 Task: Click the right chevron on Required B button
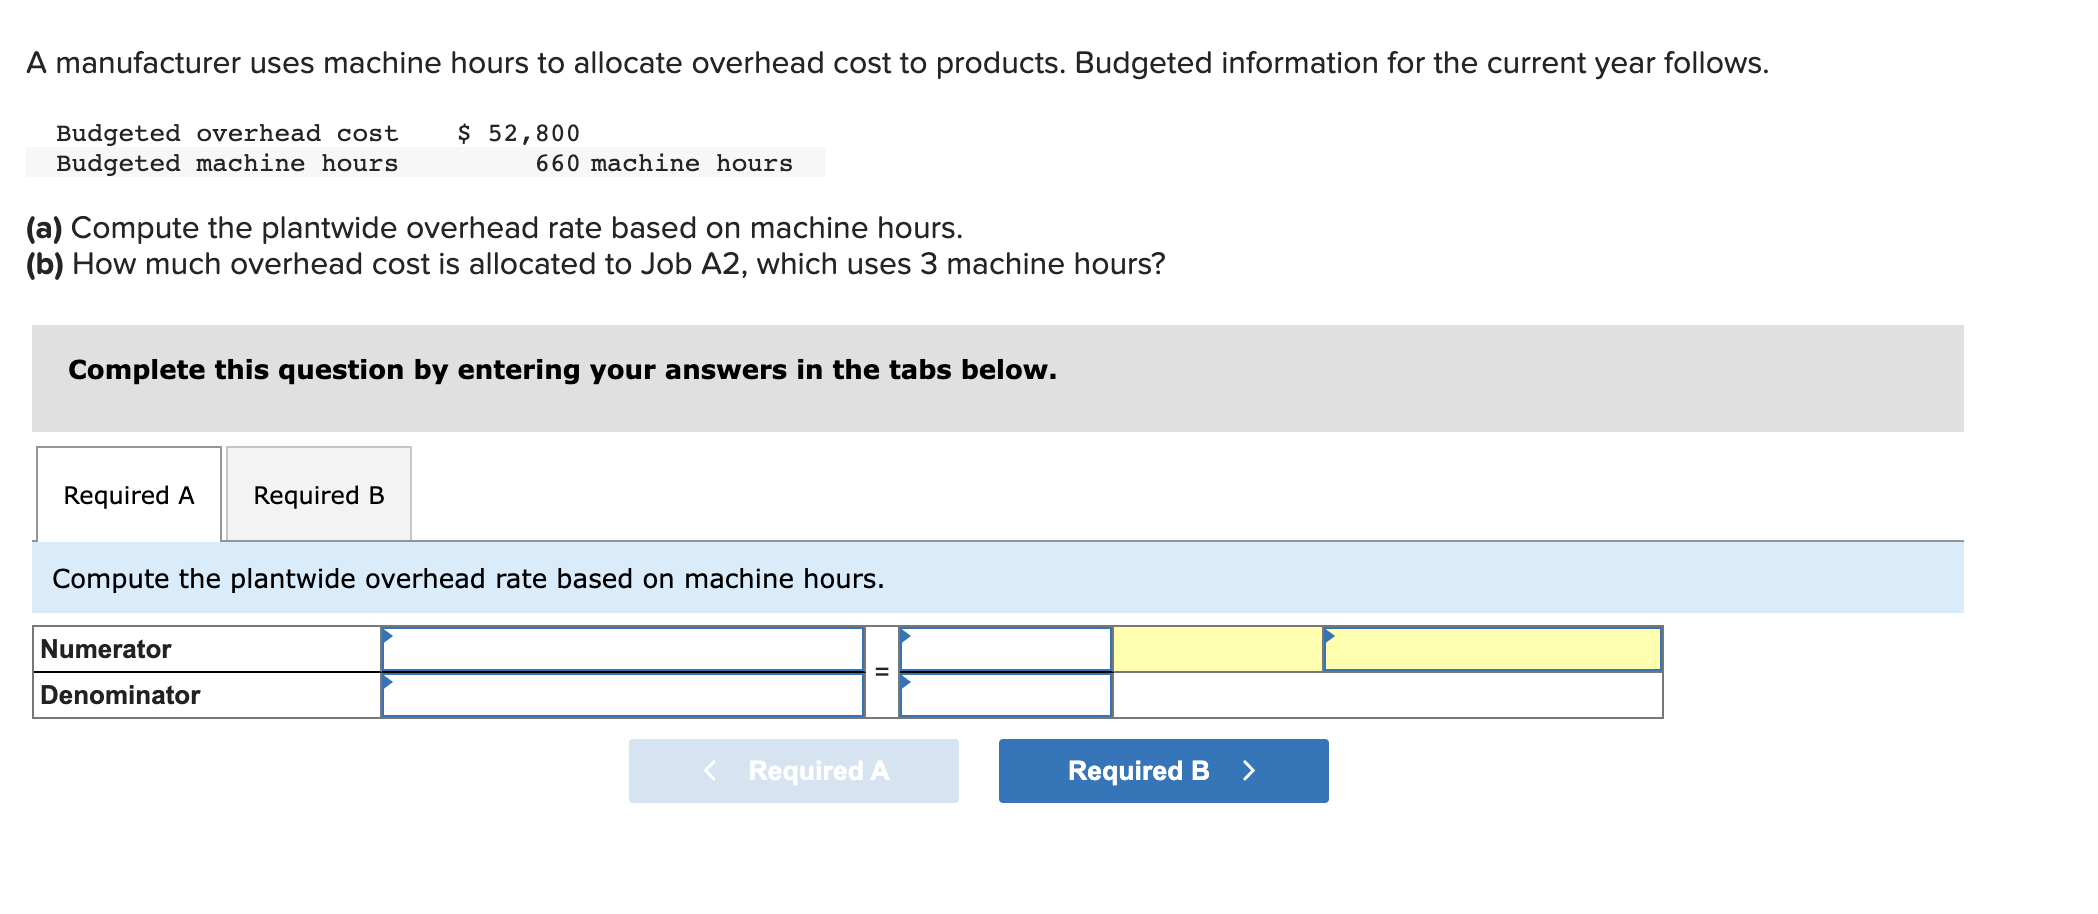(x=1248, y=770)
